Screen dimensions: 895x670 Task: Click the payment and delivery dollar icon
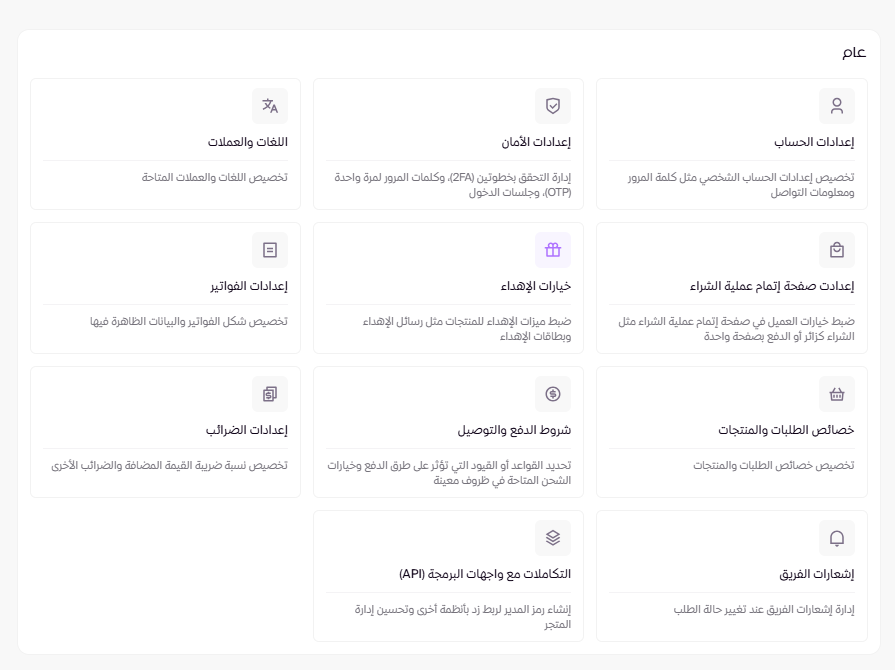pos(553,394)
